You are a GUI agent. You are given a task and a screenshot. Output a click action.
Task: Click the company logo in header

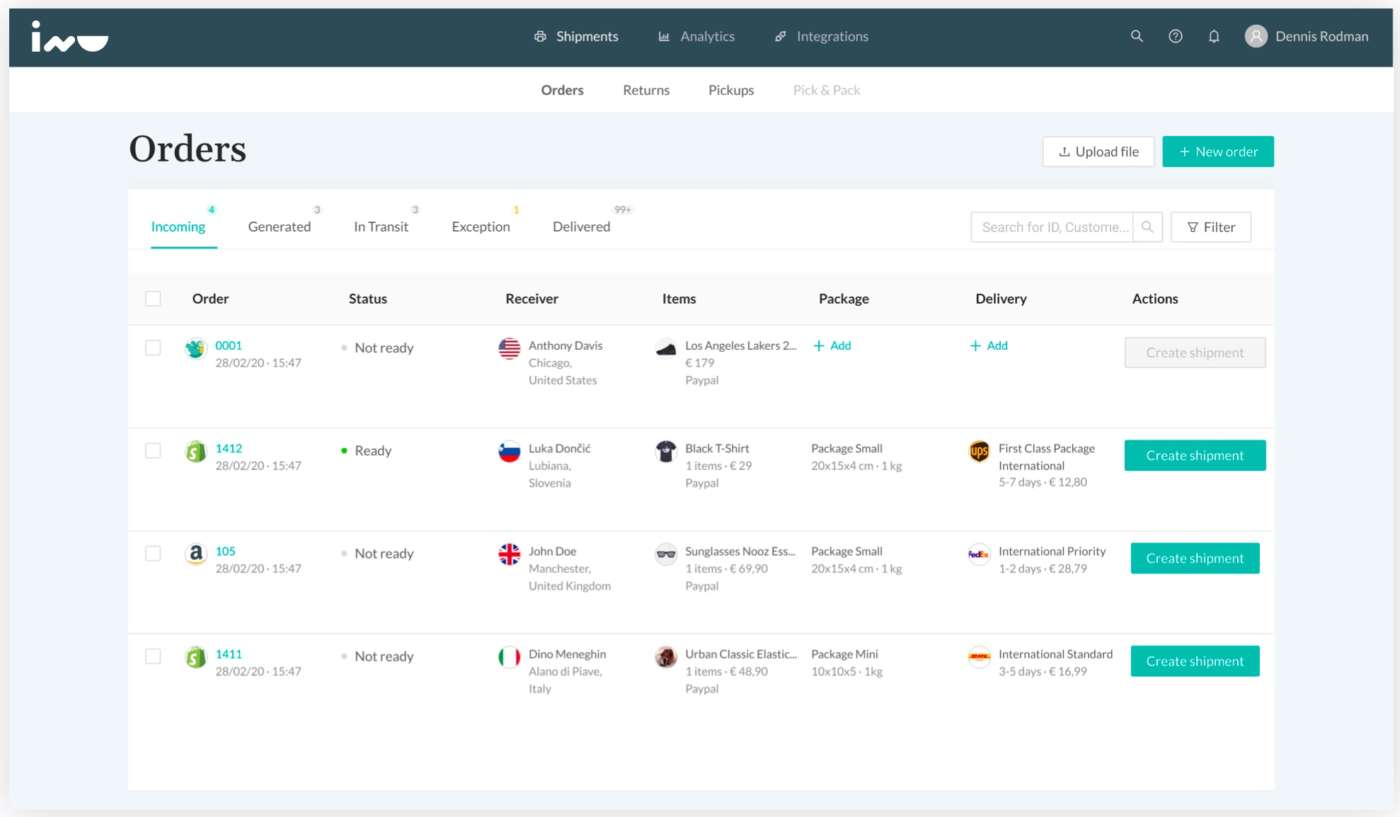pos(69,36)
